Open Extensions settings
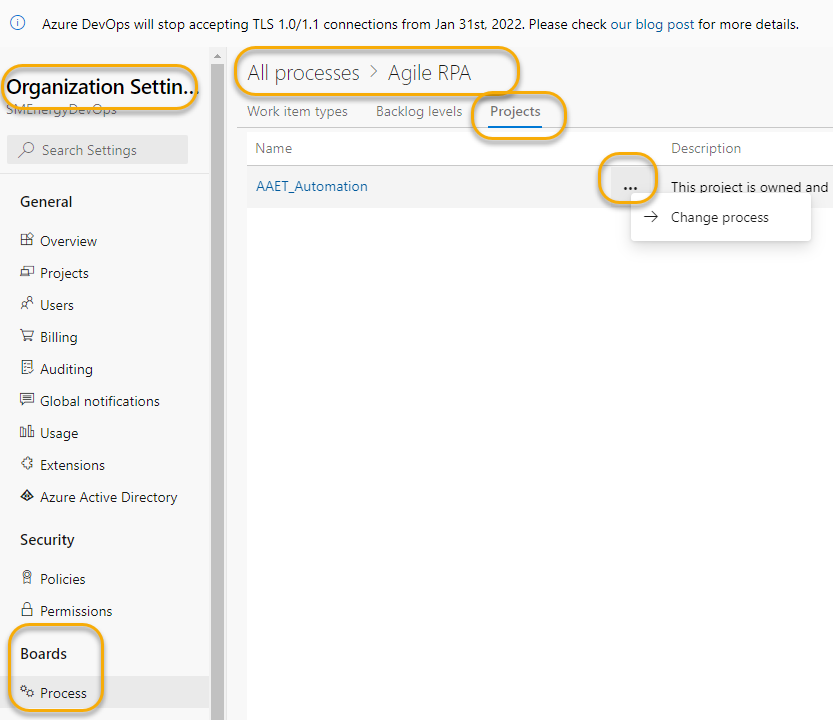The width and height of the screenshot is (833, 720). (x=72, y=465)
